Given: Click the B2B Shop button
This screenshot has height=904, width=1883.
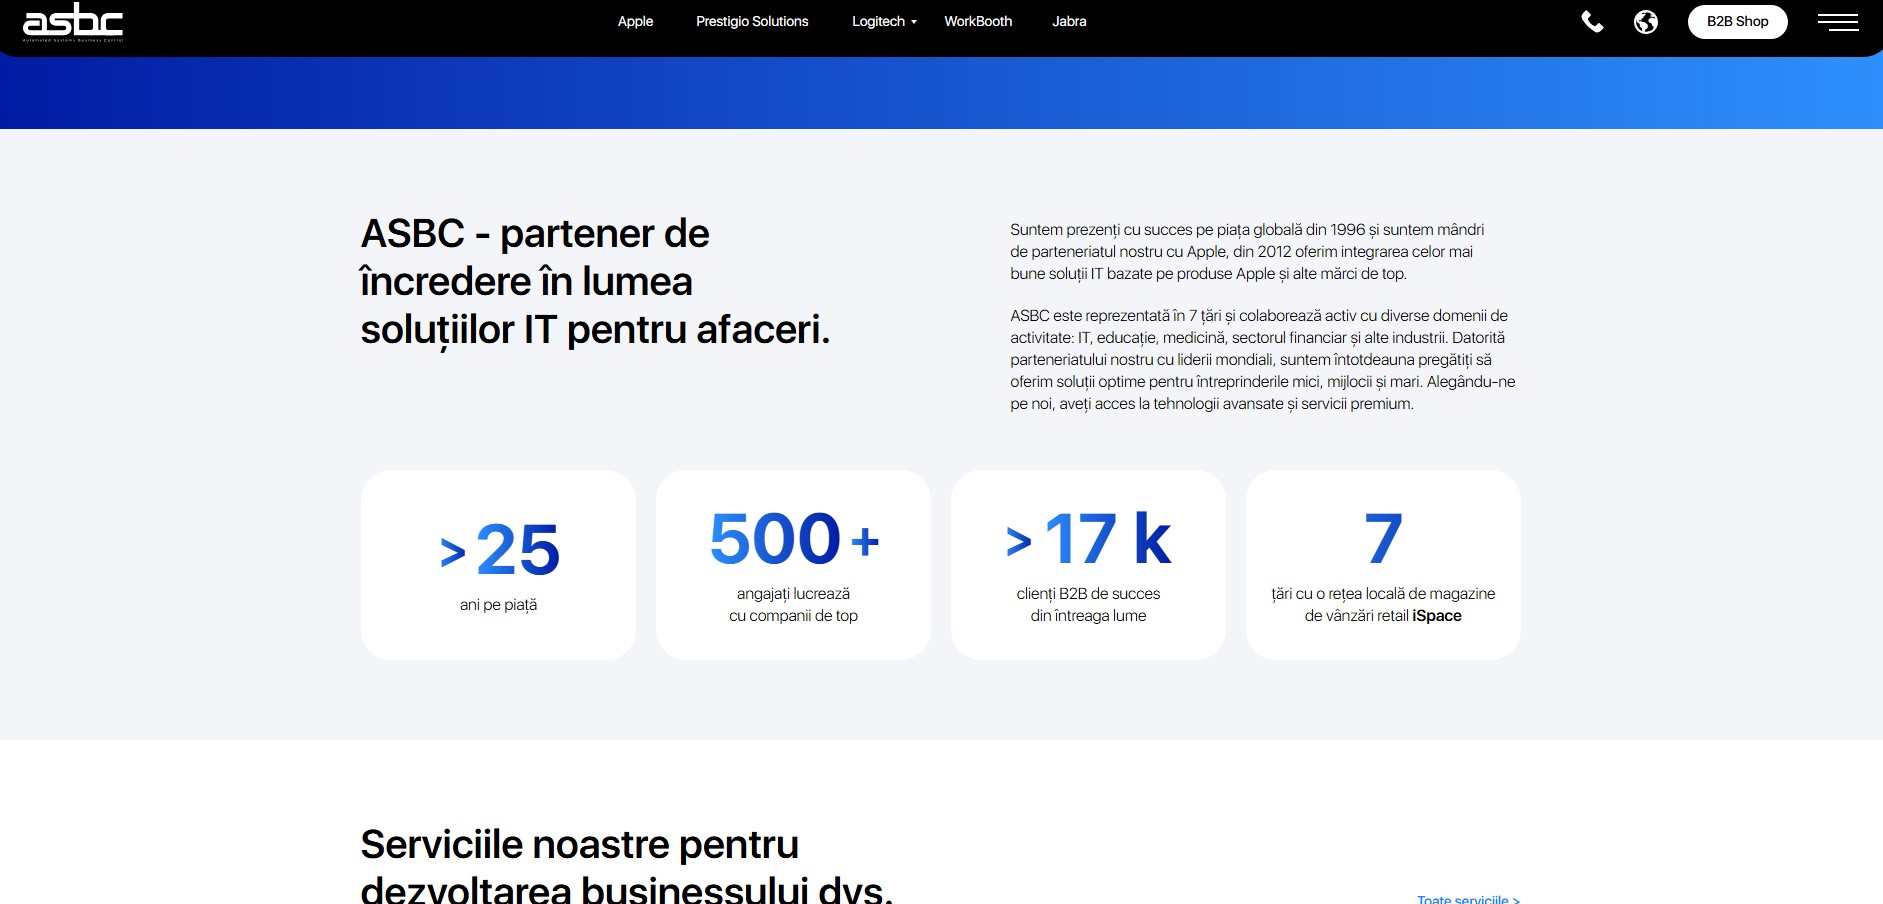Looking at the screenshot, I should (1737, 22).
